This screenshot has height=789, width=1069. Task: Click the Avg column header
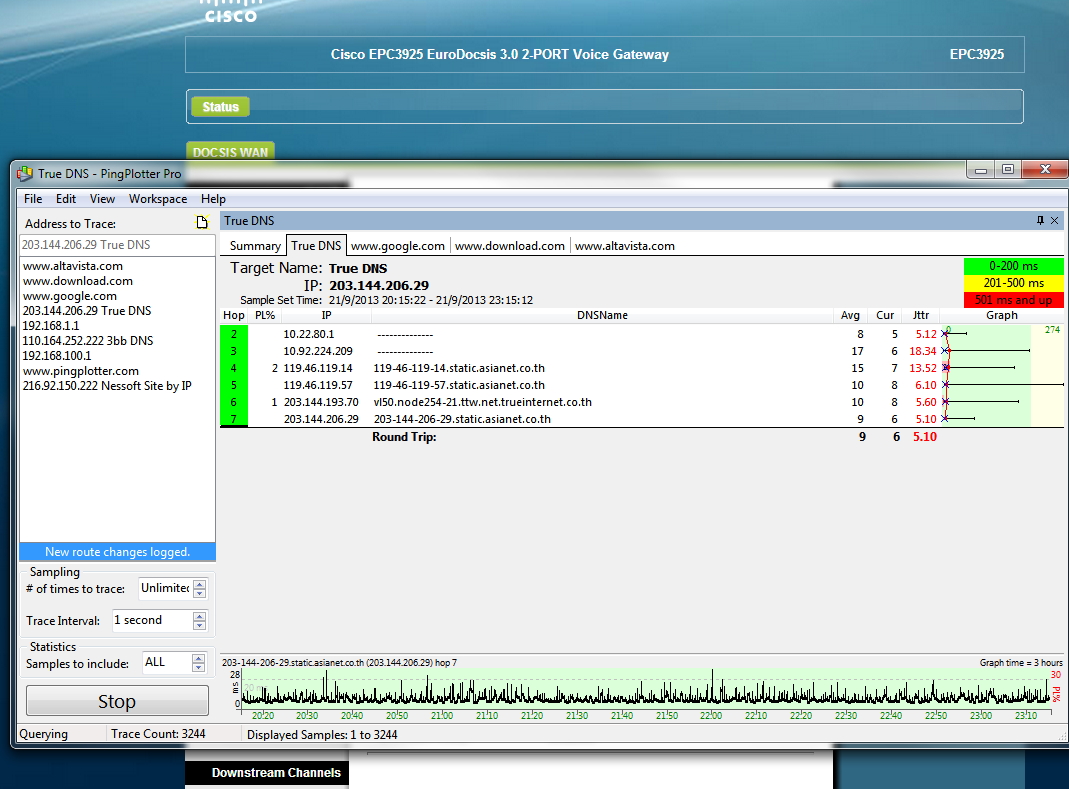[x=850, y=315]
